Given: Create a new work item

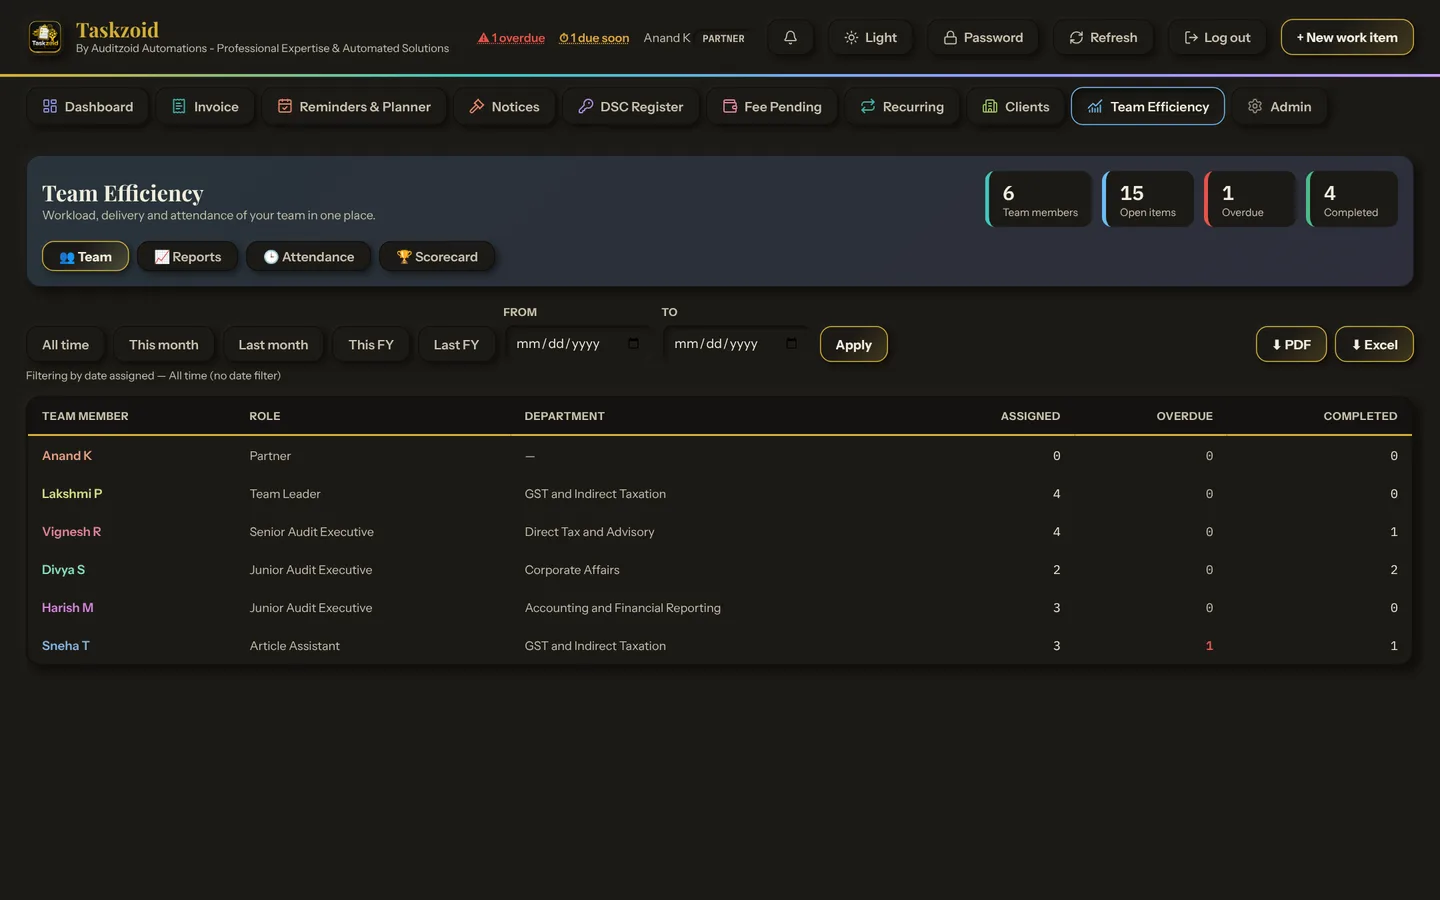Looking at the screenshot, I should click(x=1347, y=37).
